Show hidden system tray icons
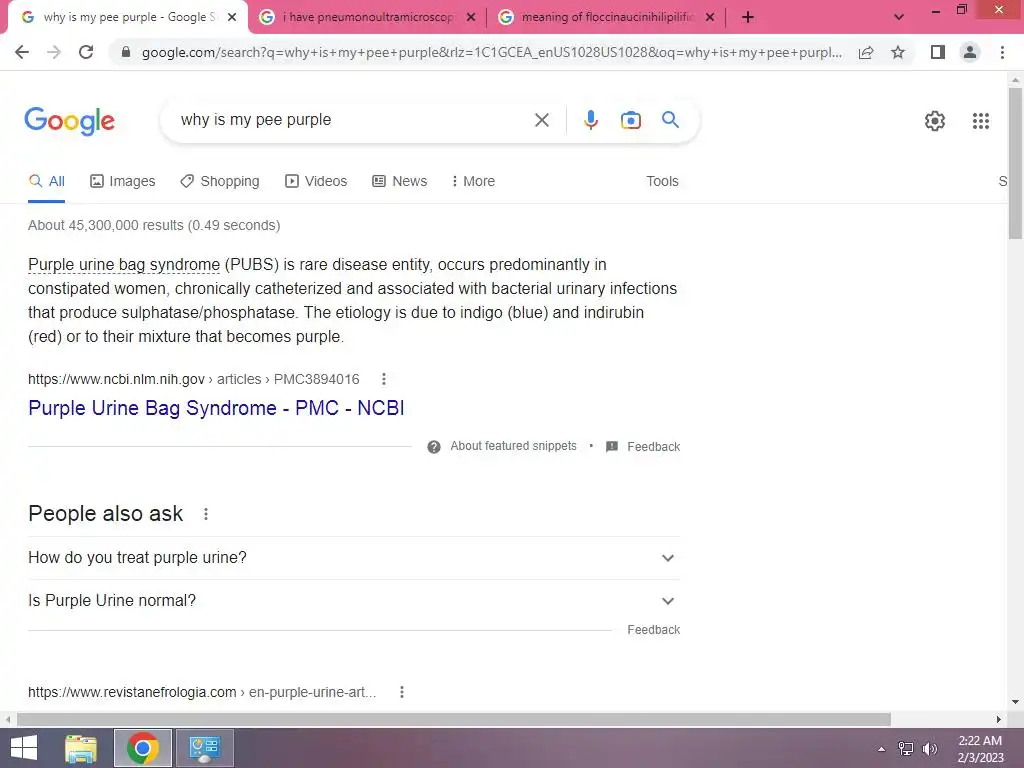Viewport: 1024px width, 768px height. [882, 749]
